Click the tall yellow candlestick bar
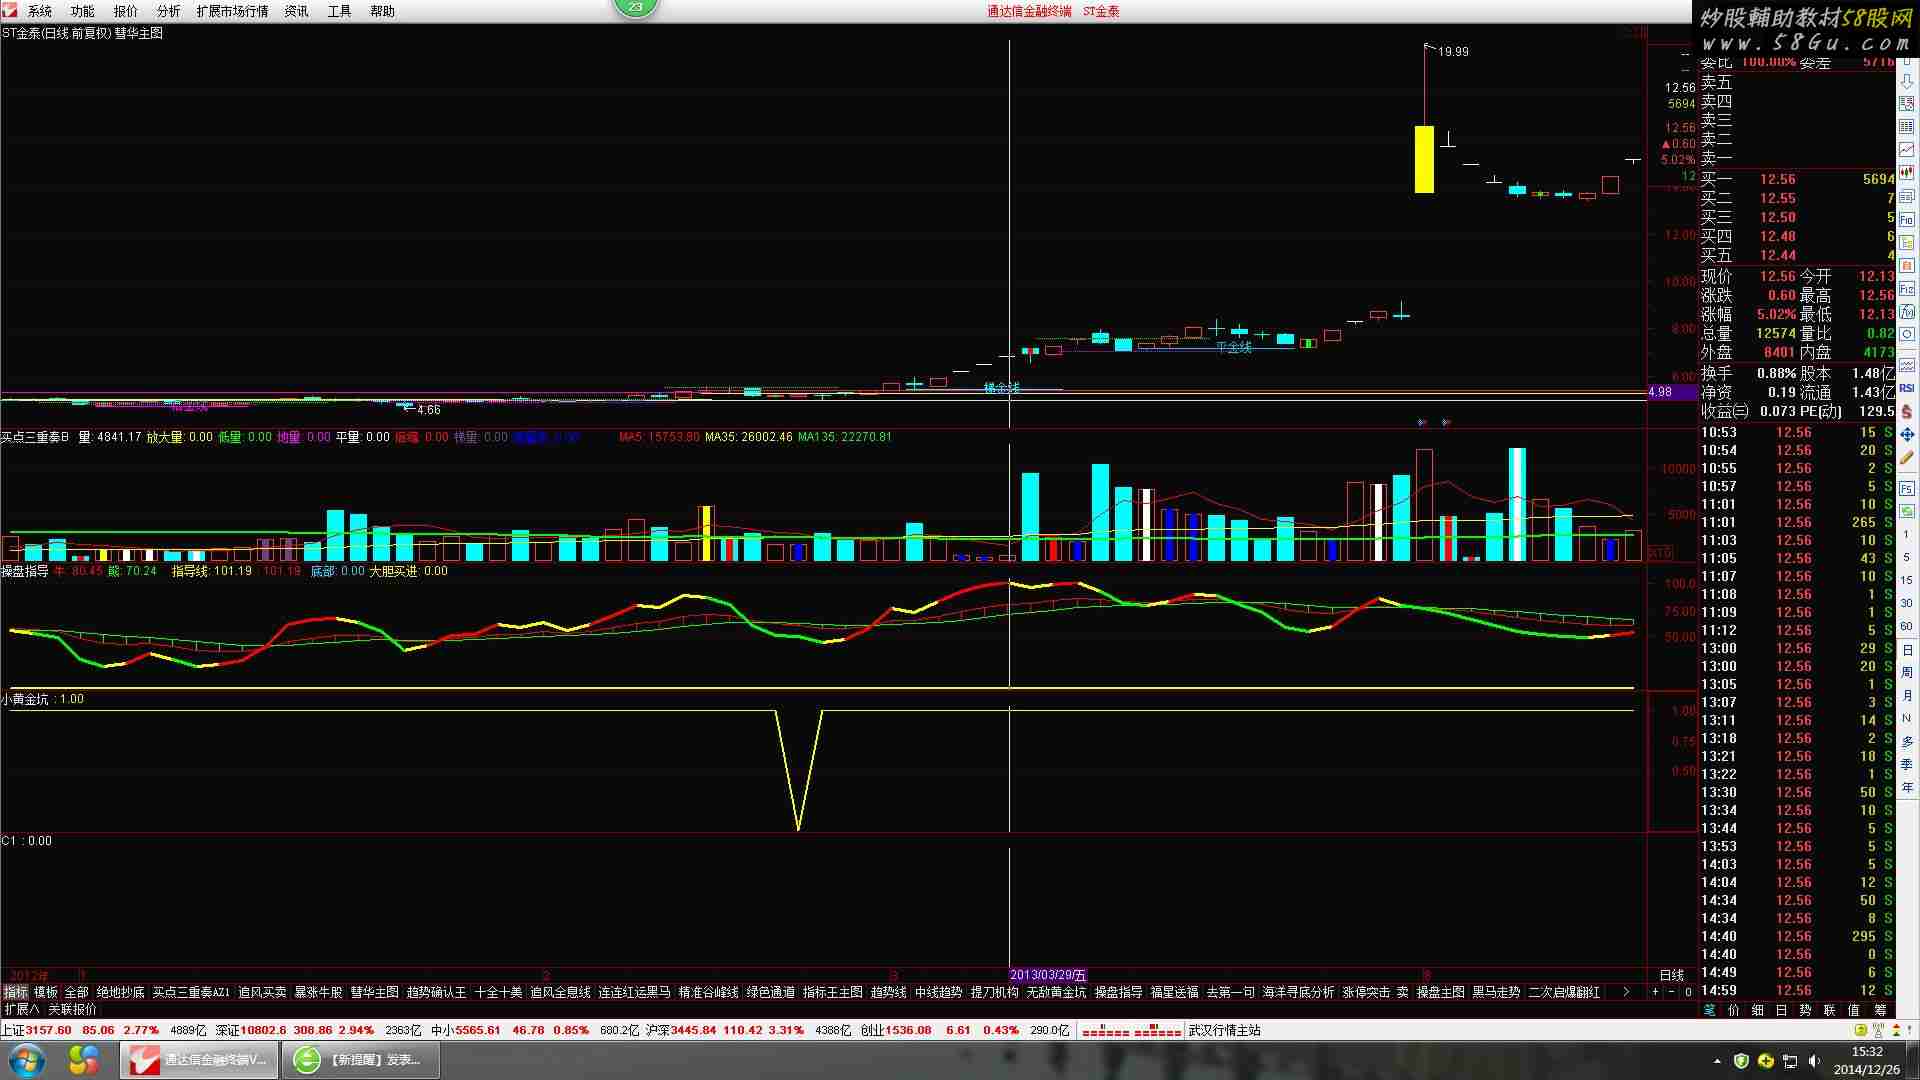This screenshot has height=1080, width=1920. click(x=1423, y=159)
